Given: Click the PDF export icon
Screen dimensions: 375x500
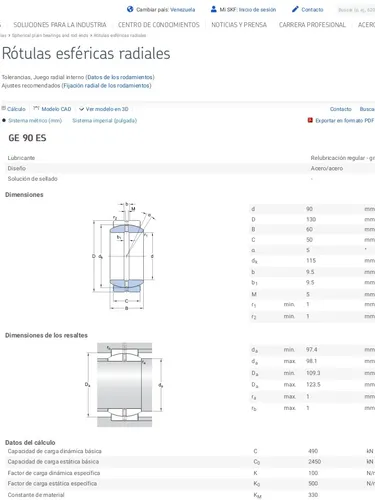Looking at the screenshot, I should pos(310,120).
